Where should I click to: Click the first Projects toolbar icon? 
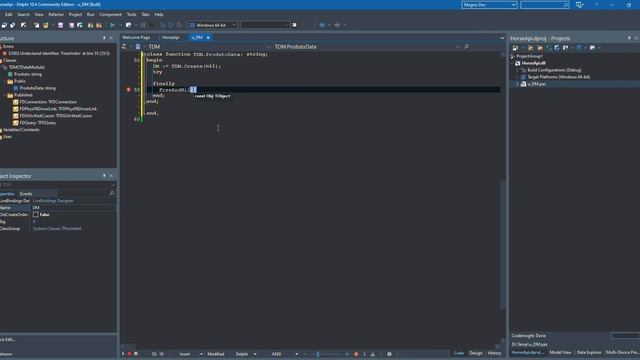point(515,48)
